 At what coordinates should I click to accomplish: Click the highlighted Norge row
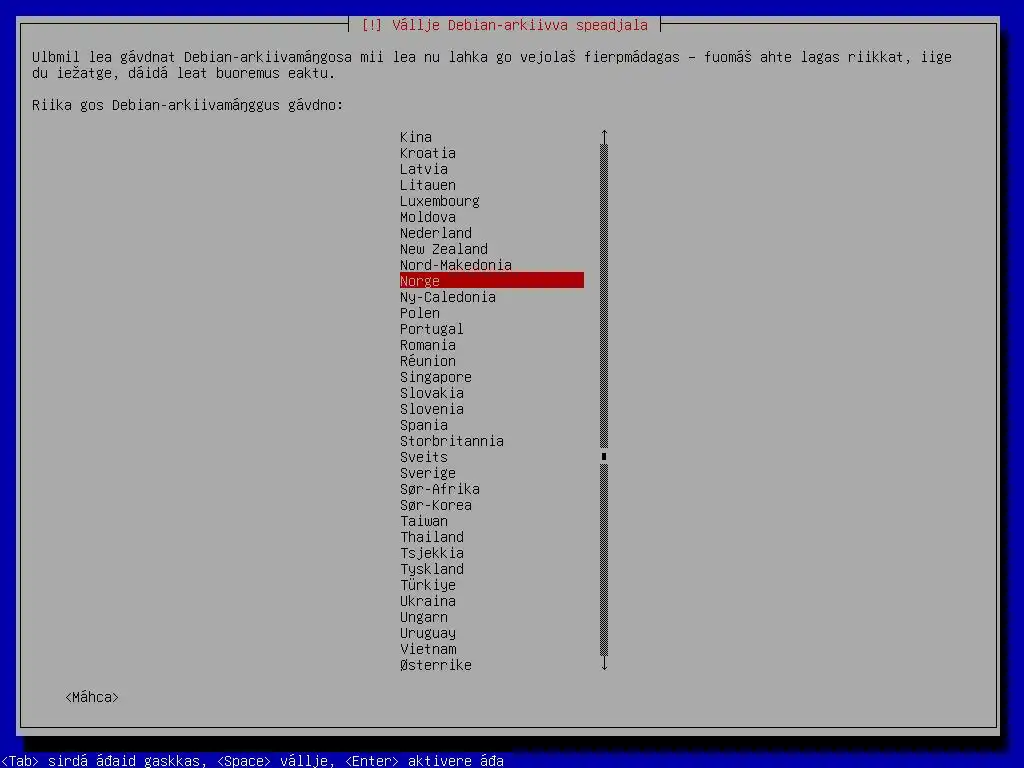[x=491, y=281]
